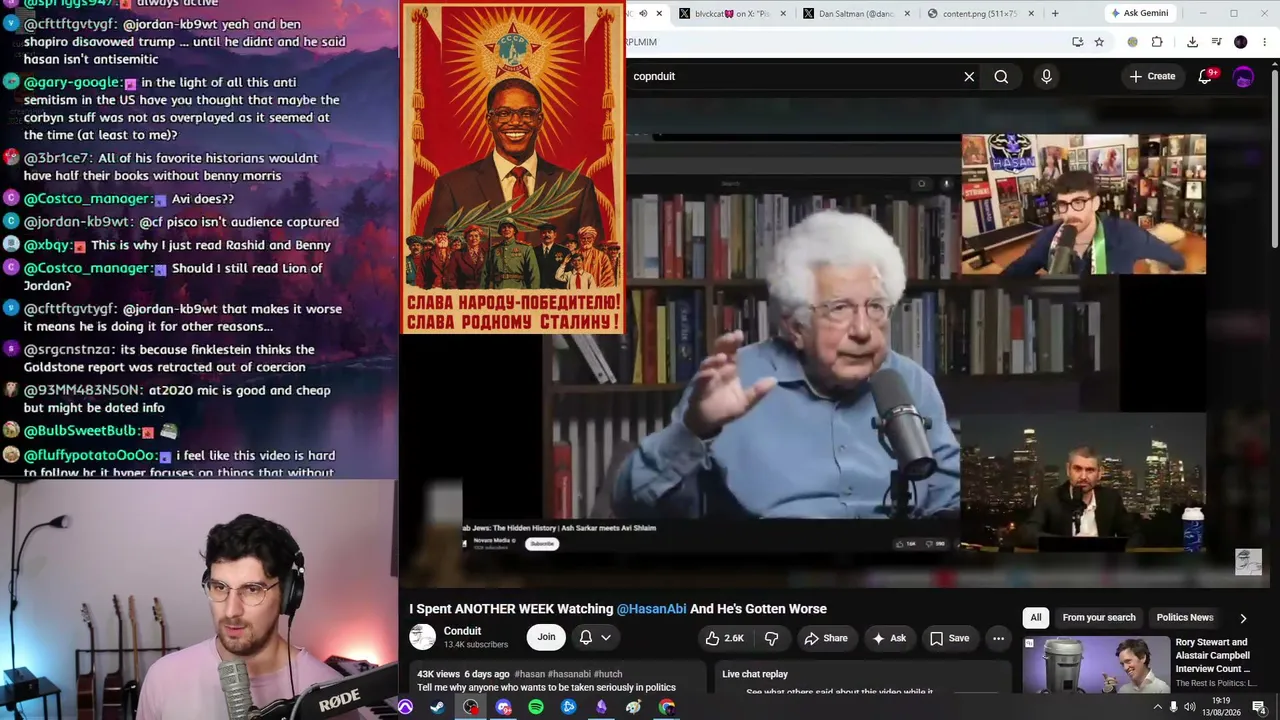Install app icon in the address bar

[x=1077, y=42]
